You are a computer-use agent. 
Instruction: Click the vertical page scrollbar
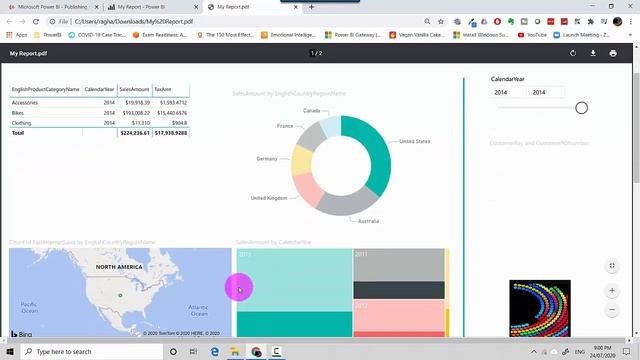(x=636, y=129)
